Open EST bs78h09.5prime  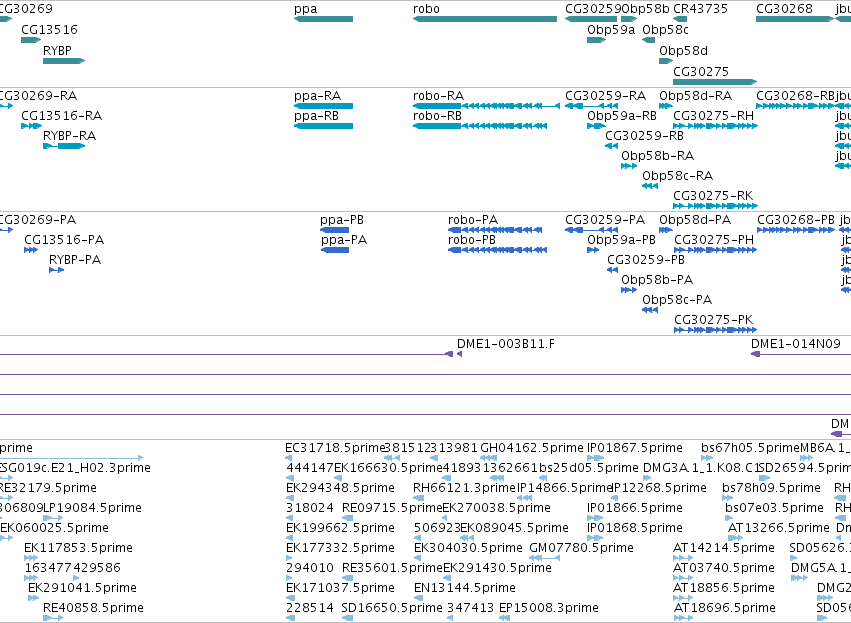pos(771,488)
